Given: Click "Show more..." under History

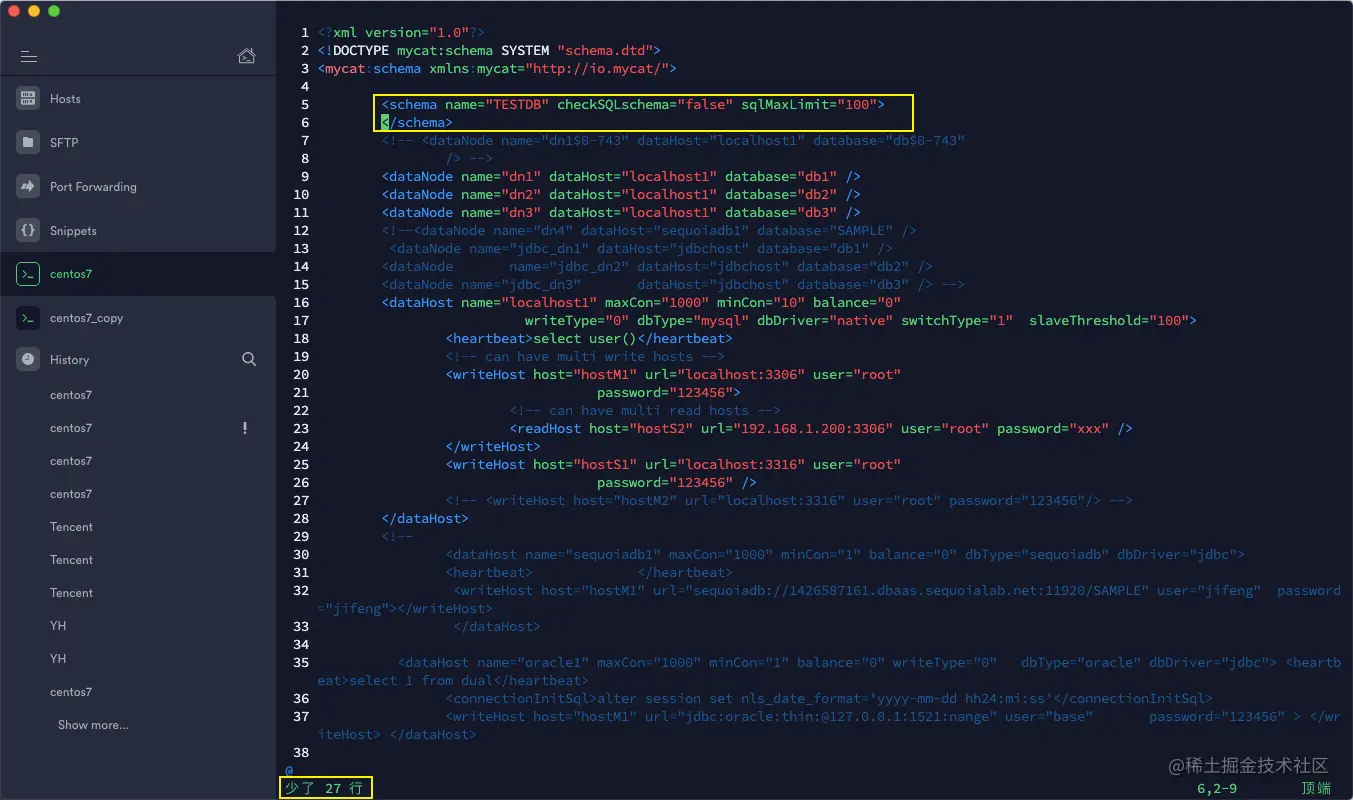Looking at the screenshot, I should 93,725.
